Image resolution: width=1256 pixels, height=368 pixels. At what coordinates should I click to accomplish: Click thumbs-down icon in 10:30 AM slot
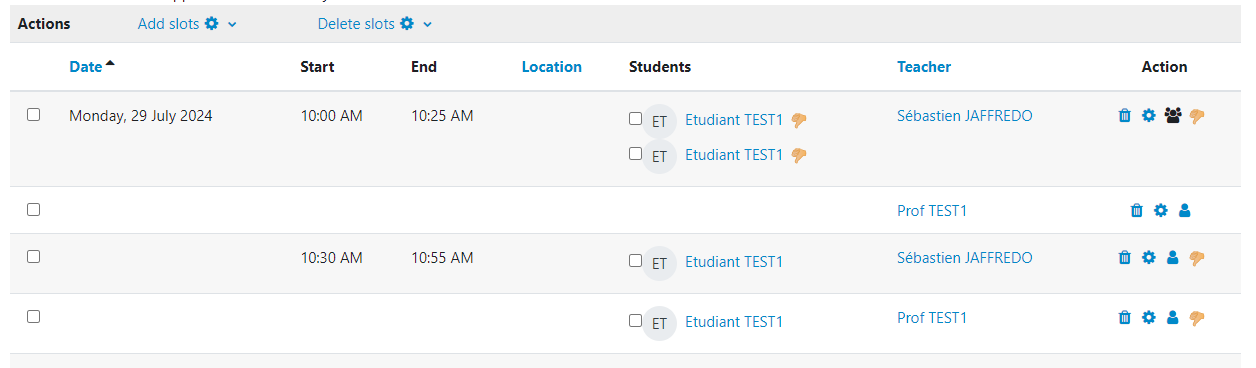[x=1197, y=258]
